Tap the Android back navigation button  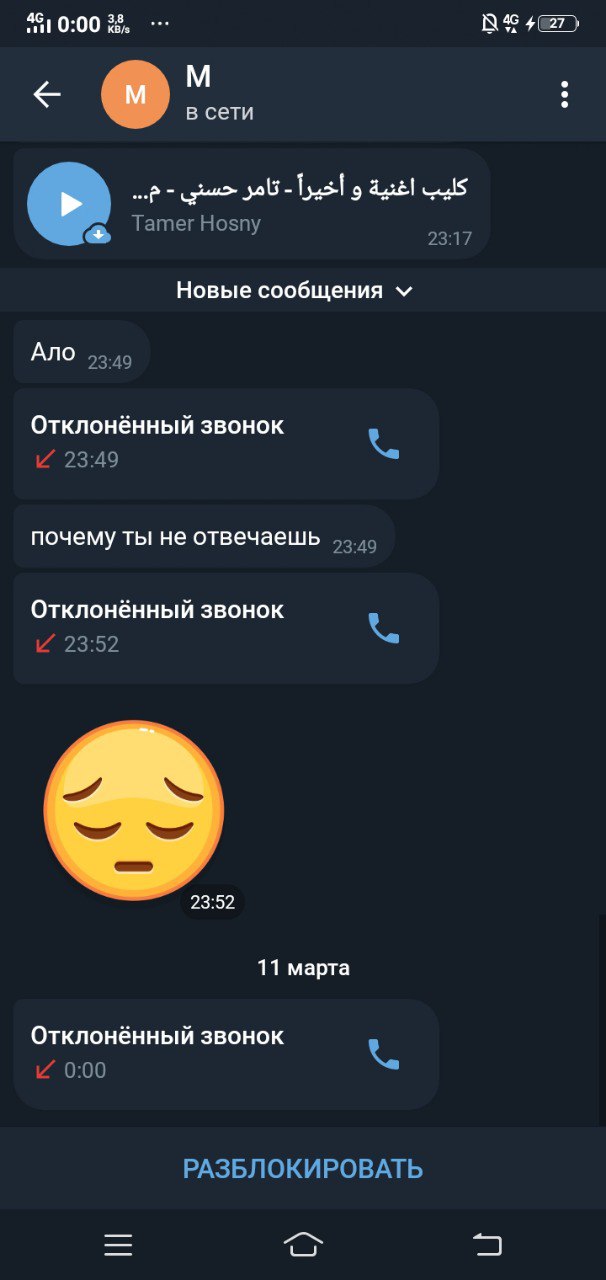pyautogui.click(x=487, y=1244)
